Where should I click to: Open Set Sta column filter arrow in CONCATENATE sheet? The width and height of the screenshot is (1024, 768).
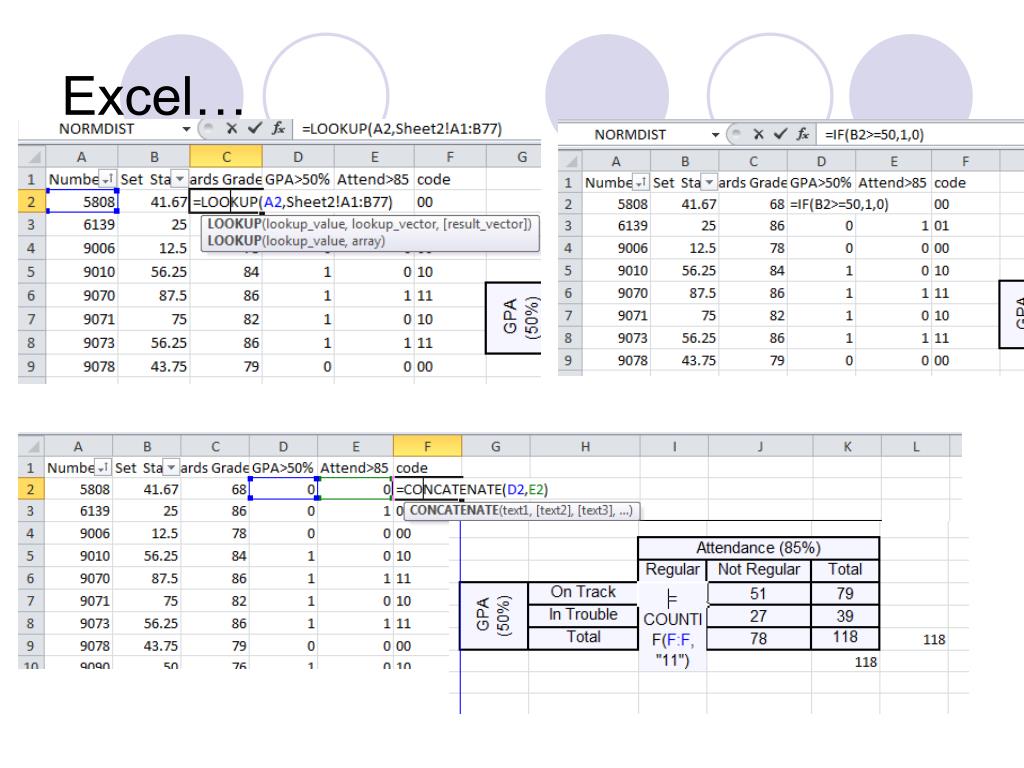pyautogui.click(x=171, y=468)
